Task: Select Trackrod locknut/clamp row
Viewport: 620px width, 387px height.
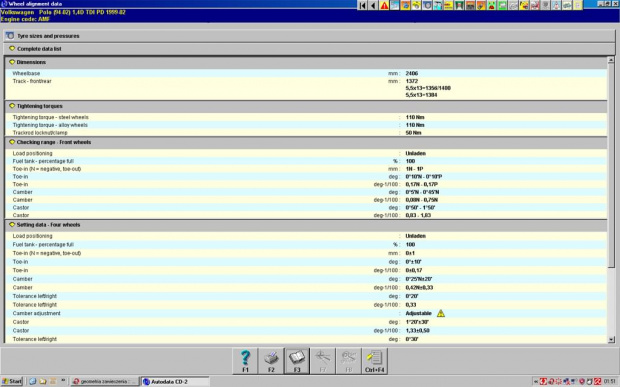Action: pos(306,133)
